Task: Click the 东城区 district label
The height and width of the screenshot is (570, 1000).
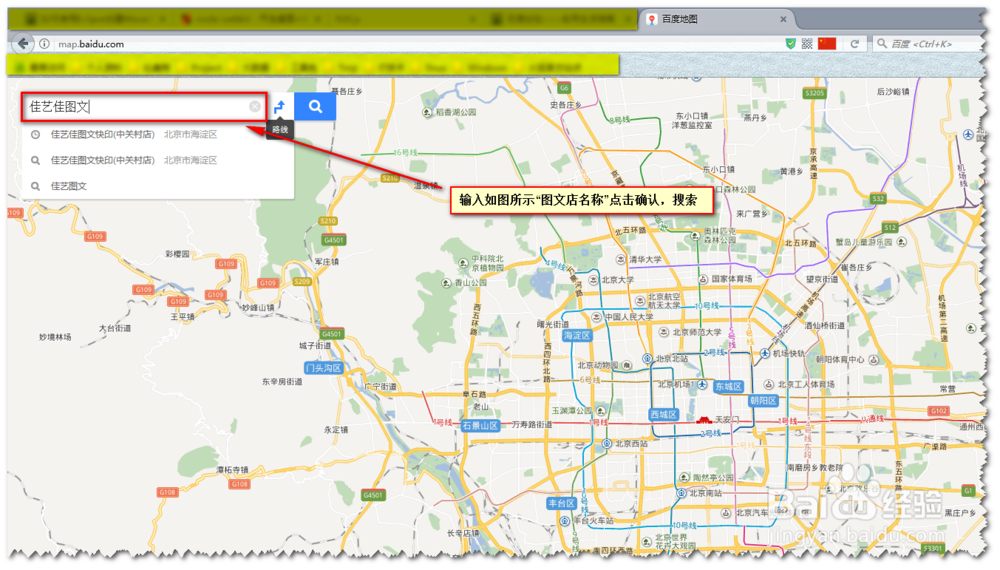Action: 728,386
